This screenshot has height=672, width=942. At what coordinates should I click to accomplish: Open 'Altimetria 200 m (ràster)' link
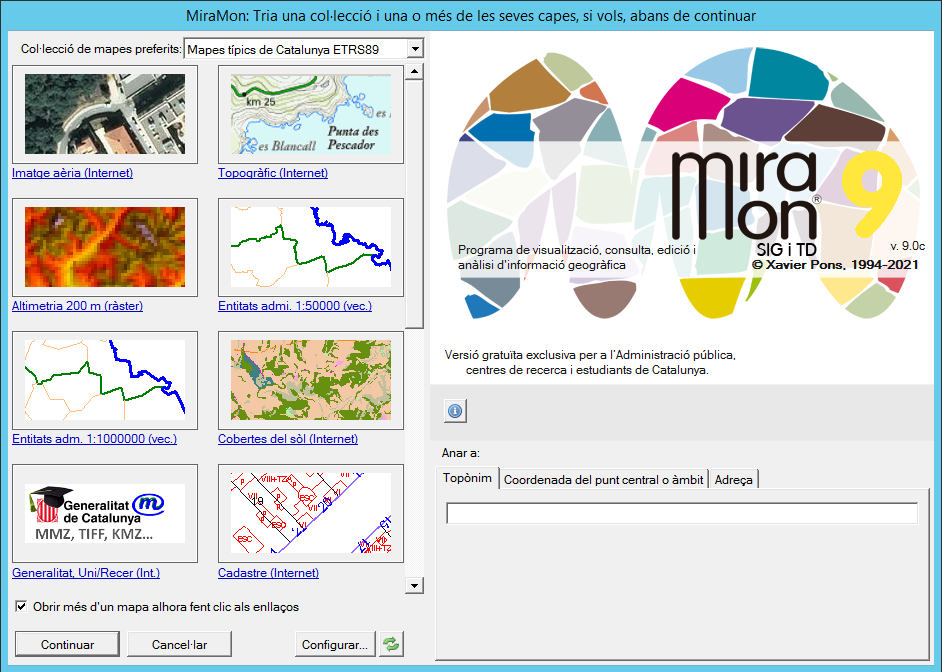point(77,306)
